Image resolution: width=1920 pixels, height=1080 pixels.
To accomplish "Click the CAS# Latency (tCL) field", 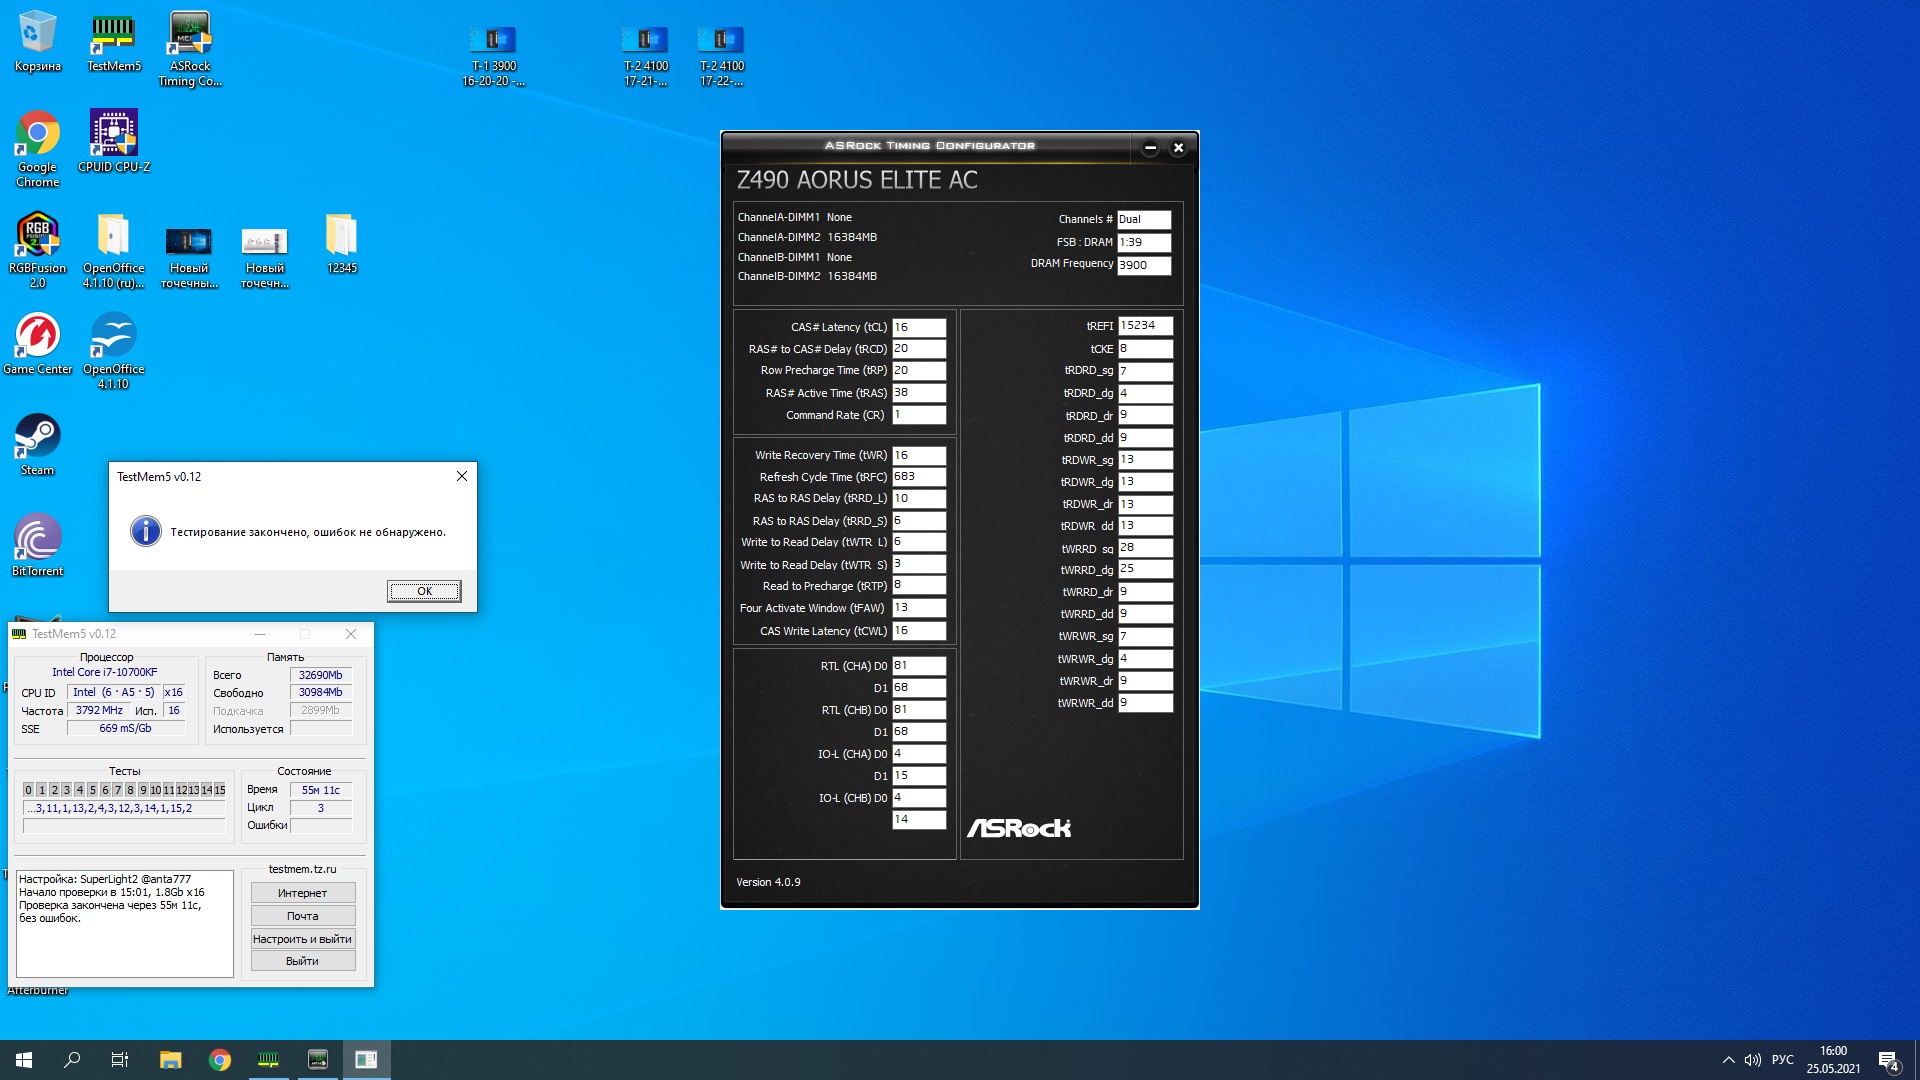I will [x=918, y=327].
